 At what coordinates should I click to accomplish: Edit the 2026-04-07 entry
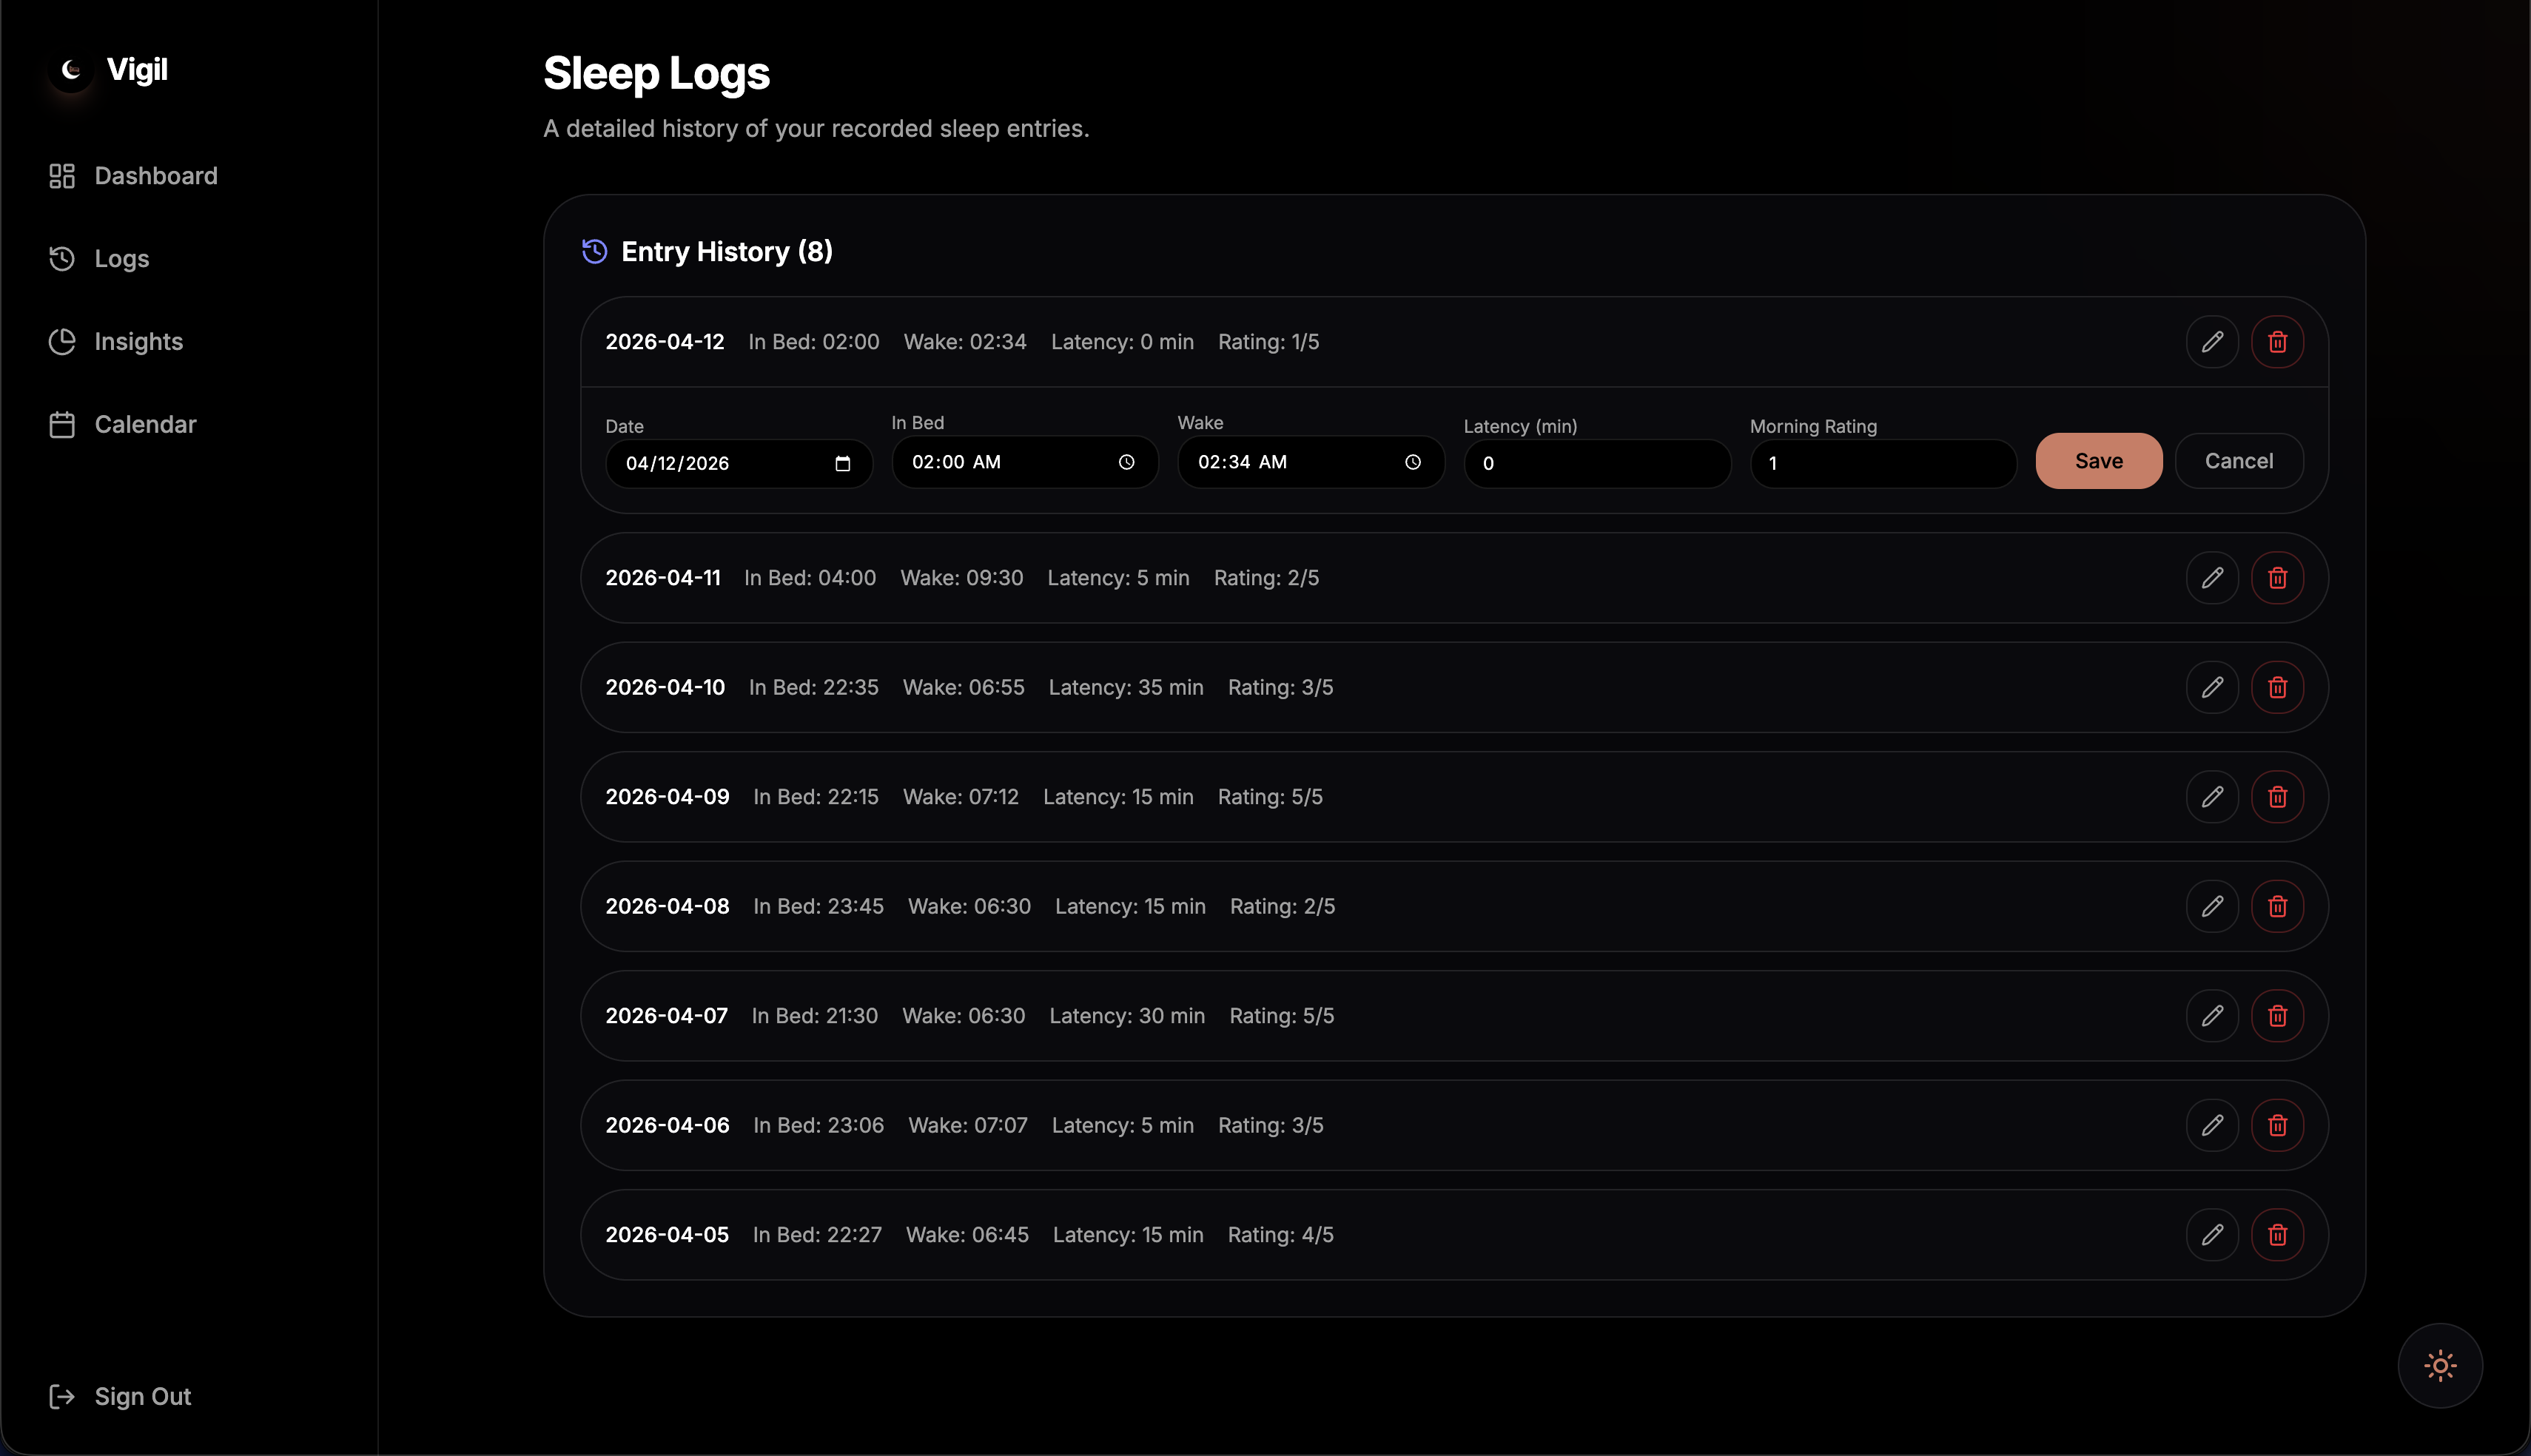click(x=2212, y=1016)
